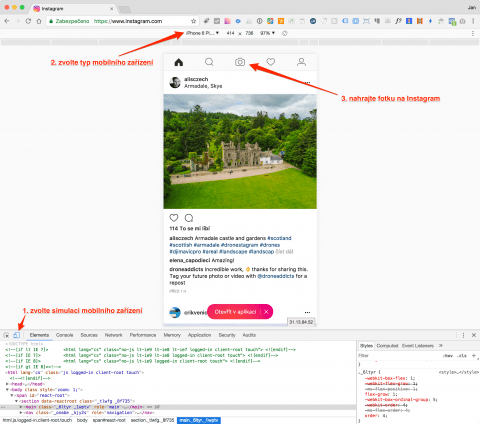Screen dimensions: 480x424
Task: Open comment bubble under the post
Action: [189, 218]
